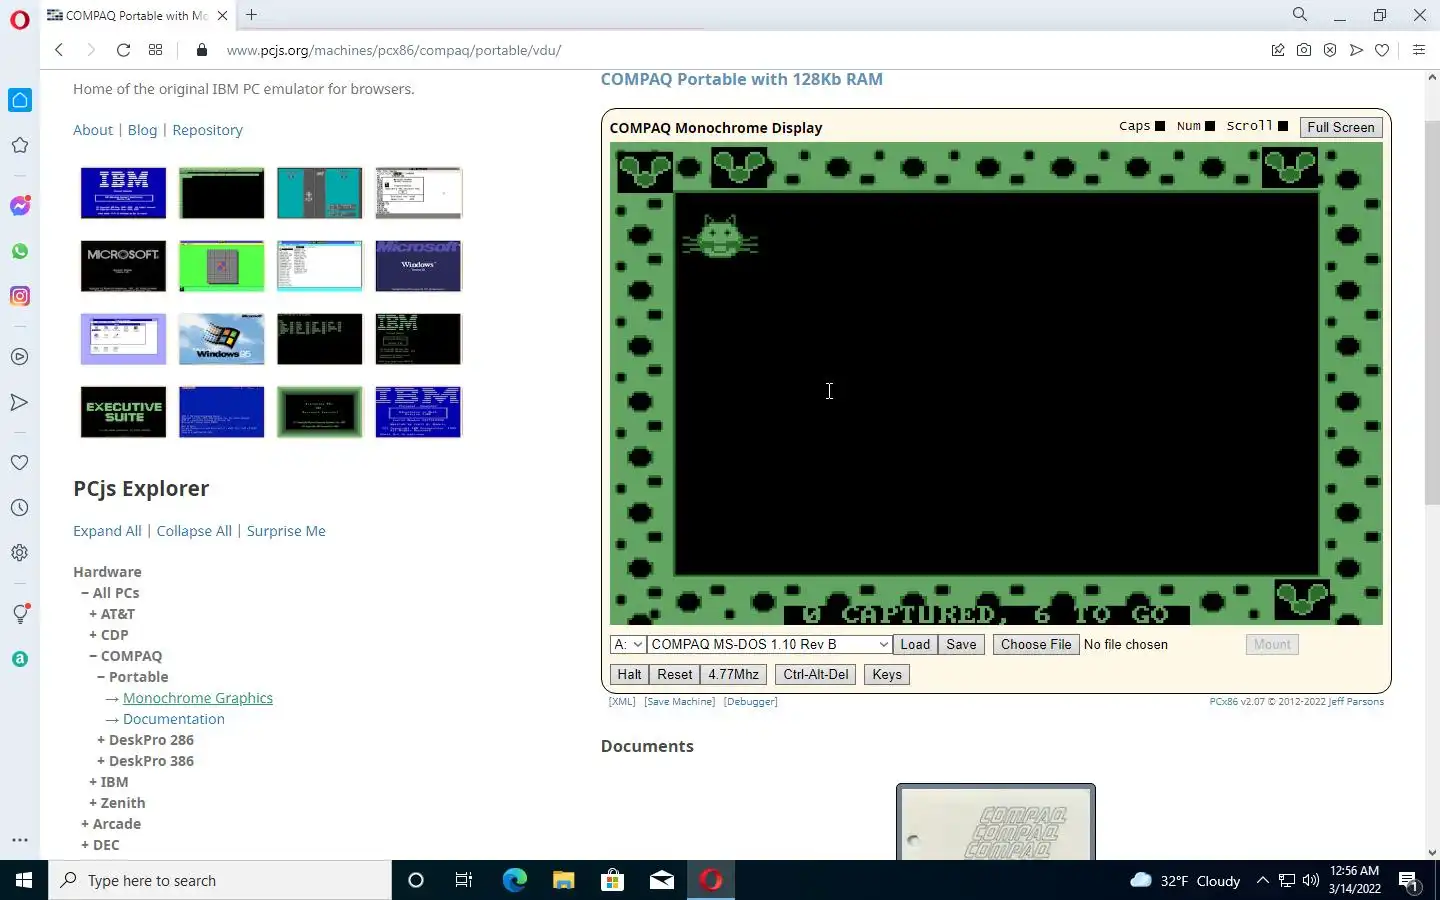Open new tab with plus button
The height and width of the screenshot is (900, 1440).
252,14
